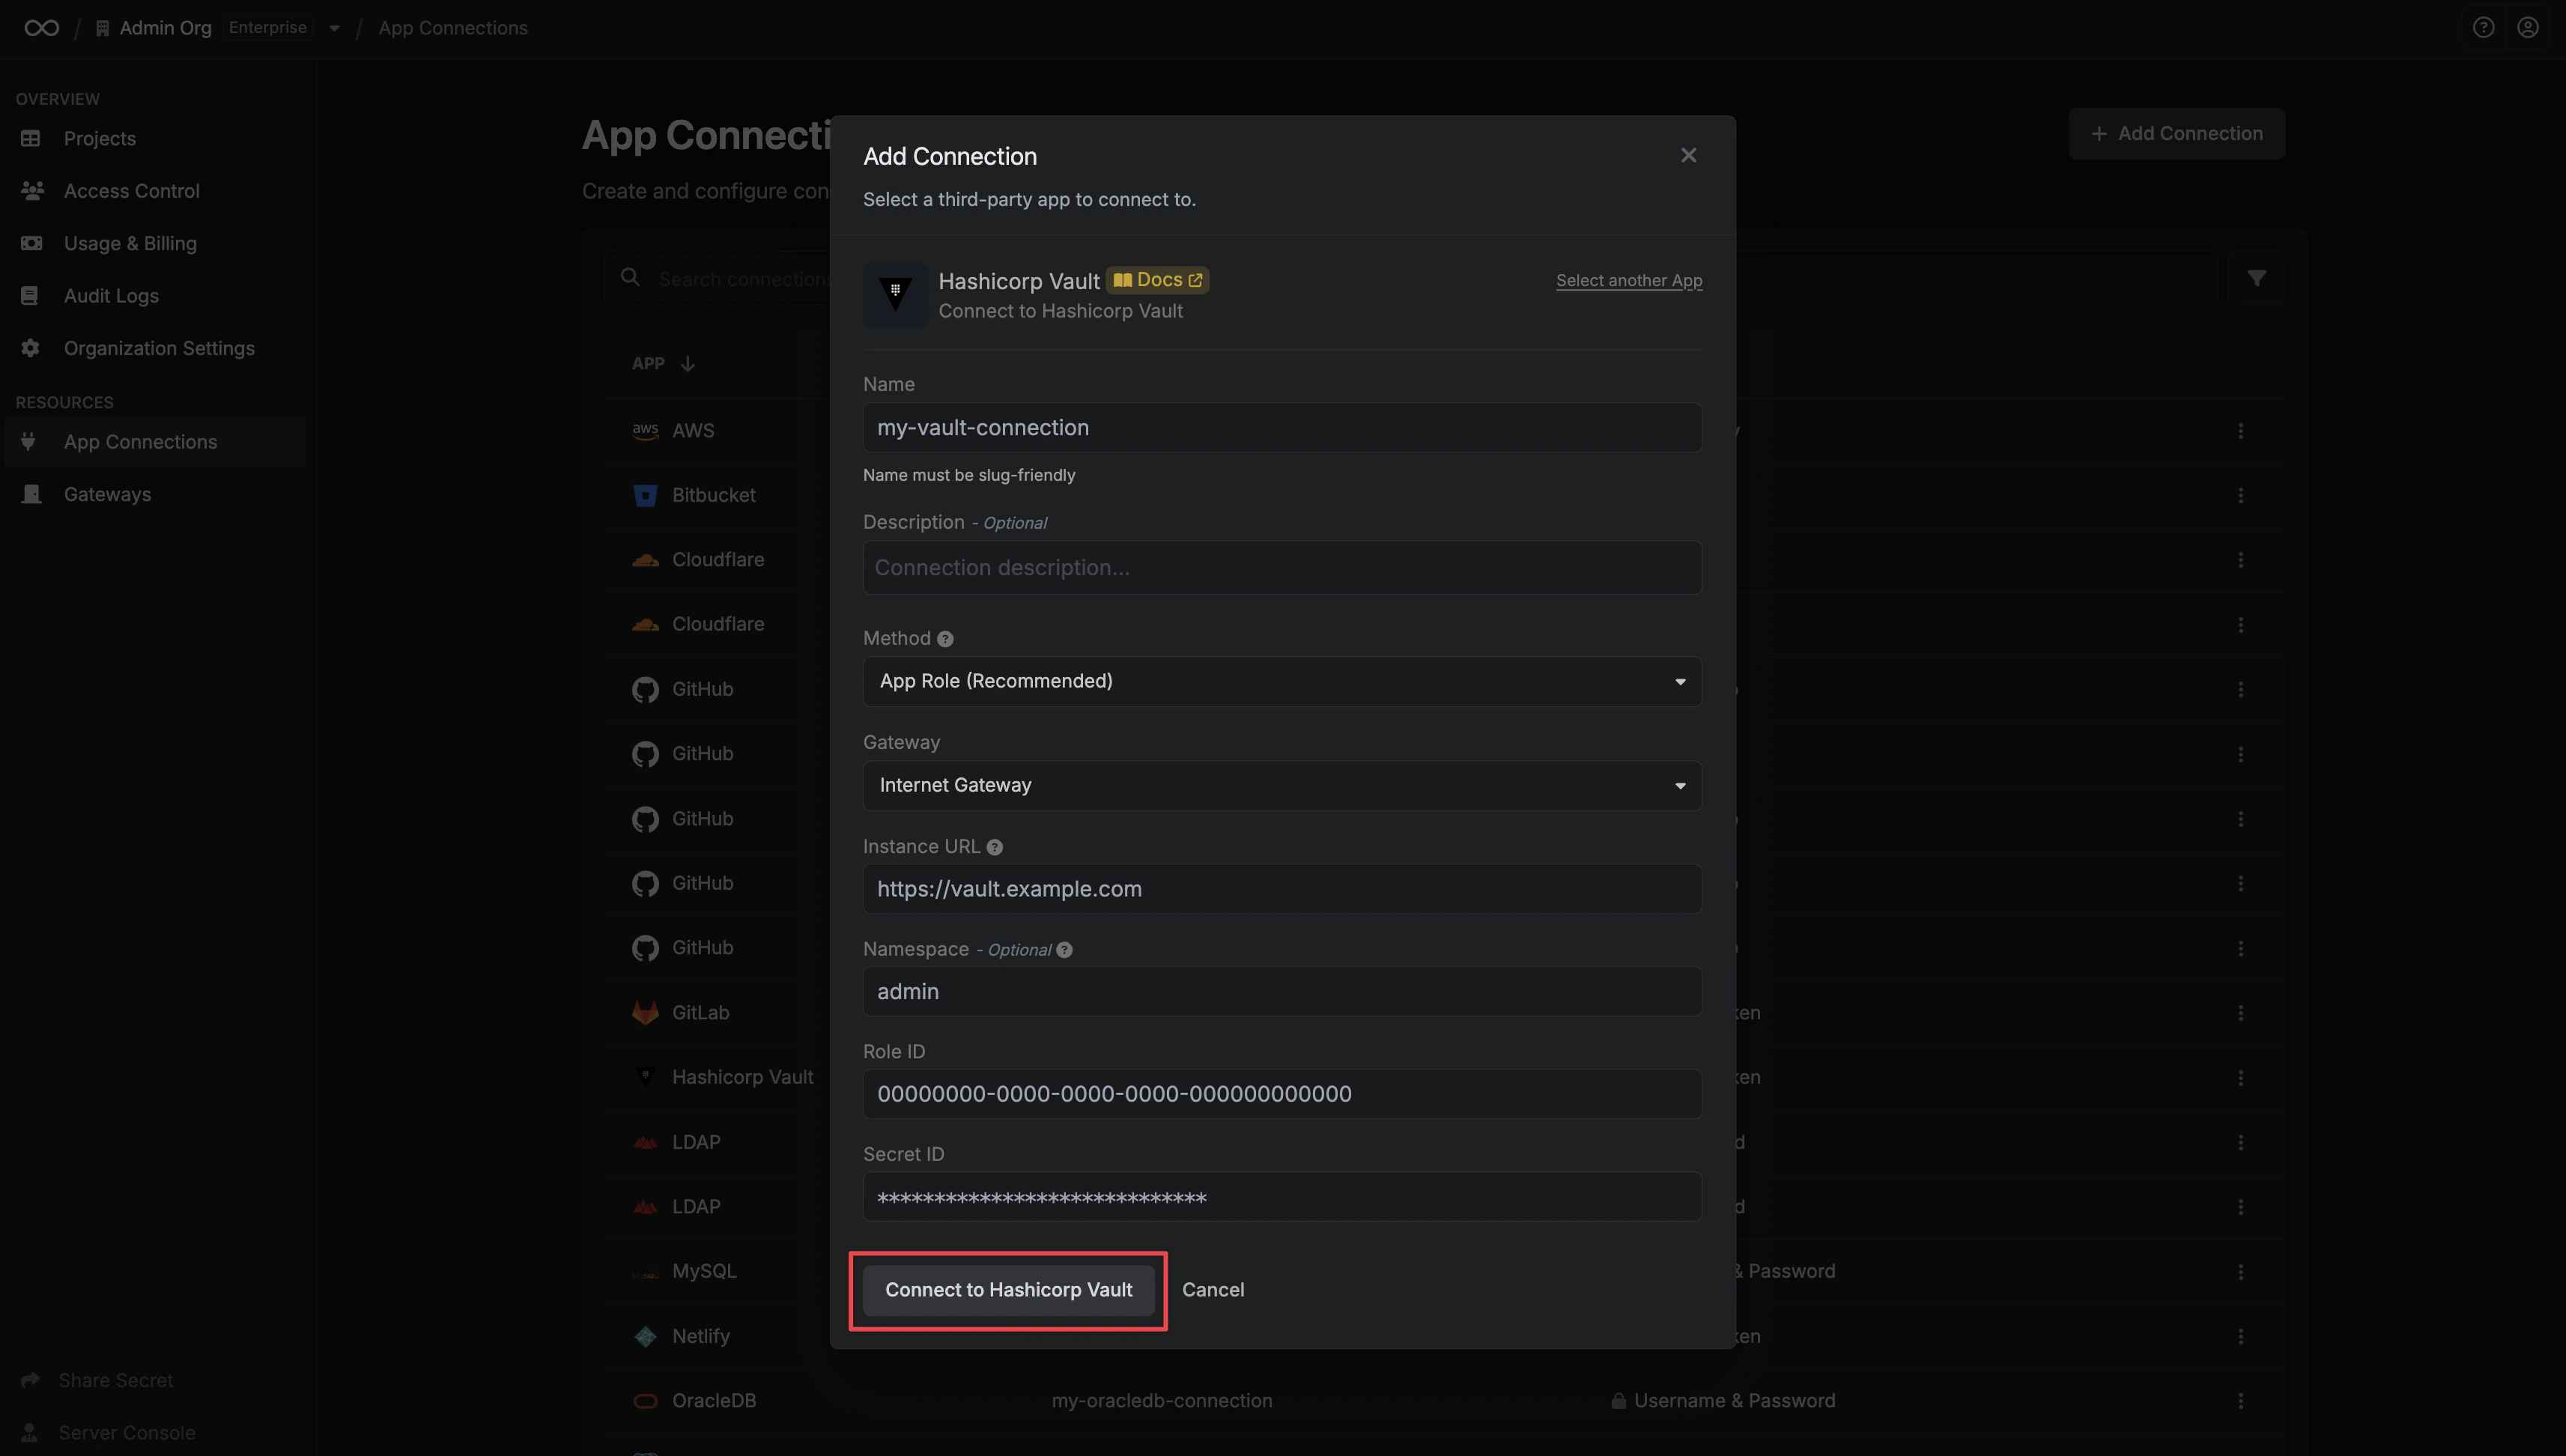Open the Bitbucket row options menu
Screen dimensions: 2566x1456
click(2240, 495)
